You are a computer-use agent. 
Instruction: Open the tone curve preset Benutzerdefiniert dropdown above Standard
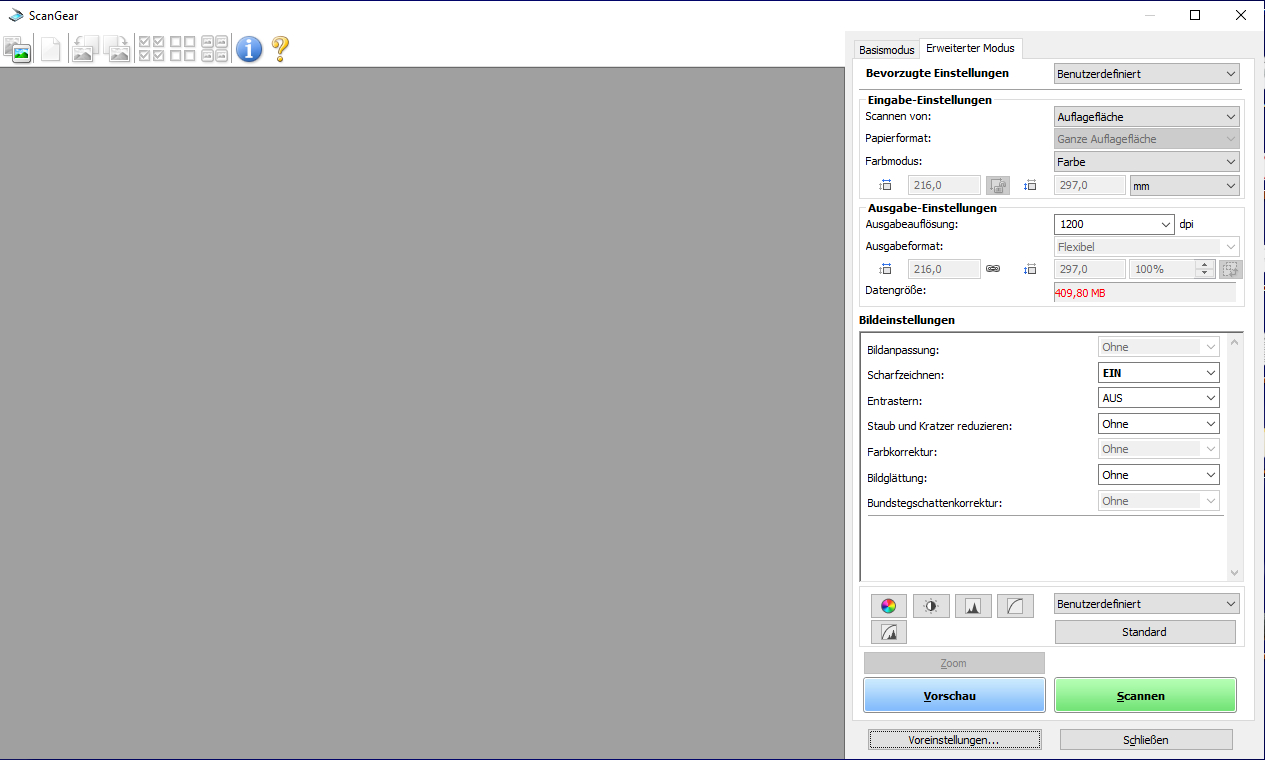coord(1147,604)
